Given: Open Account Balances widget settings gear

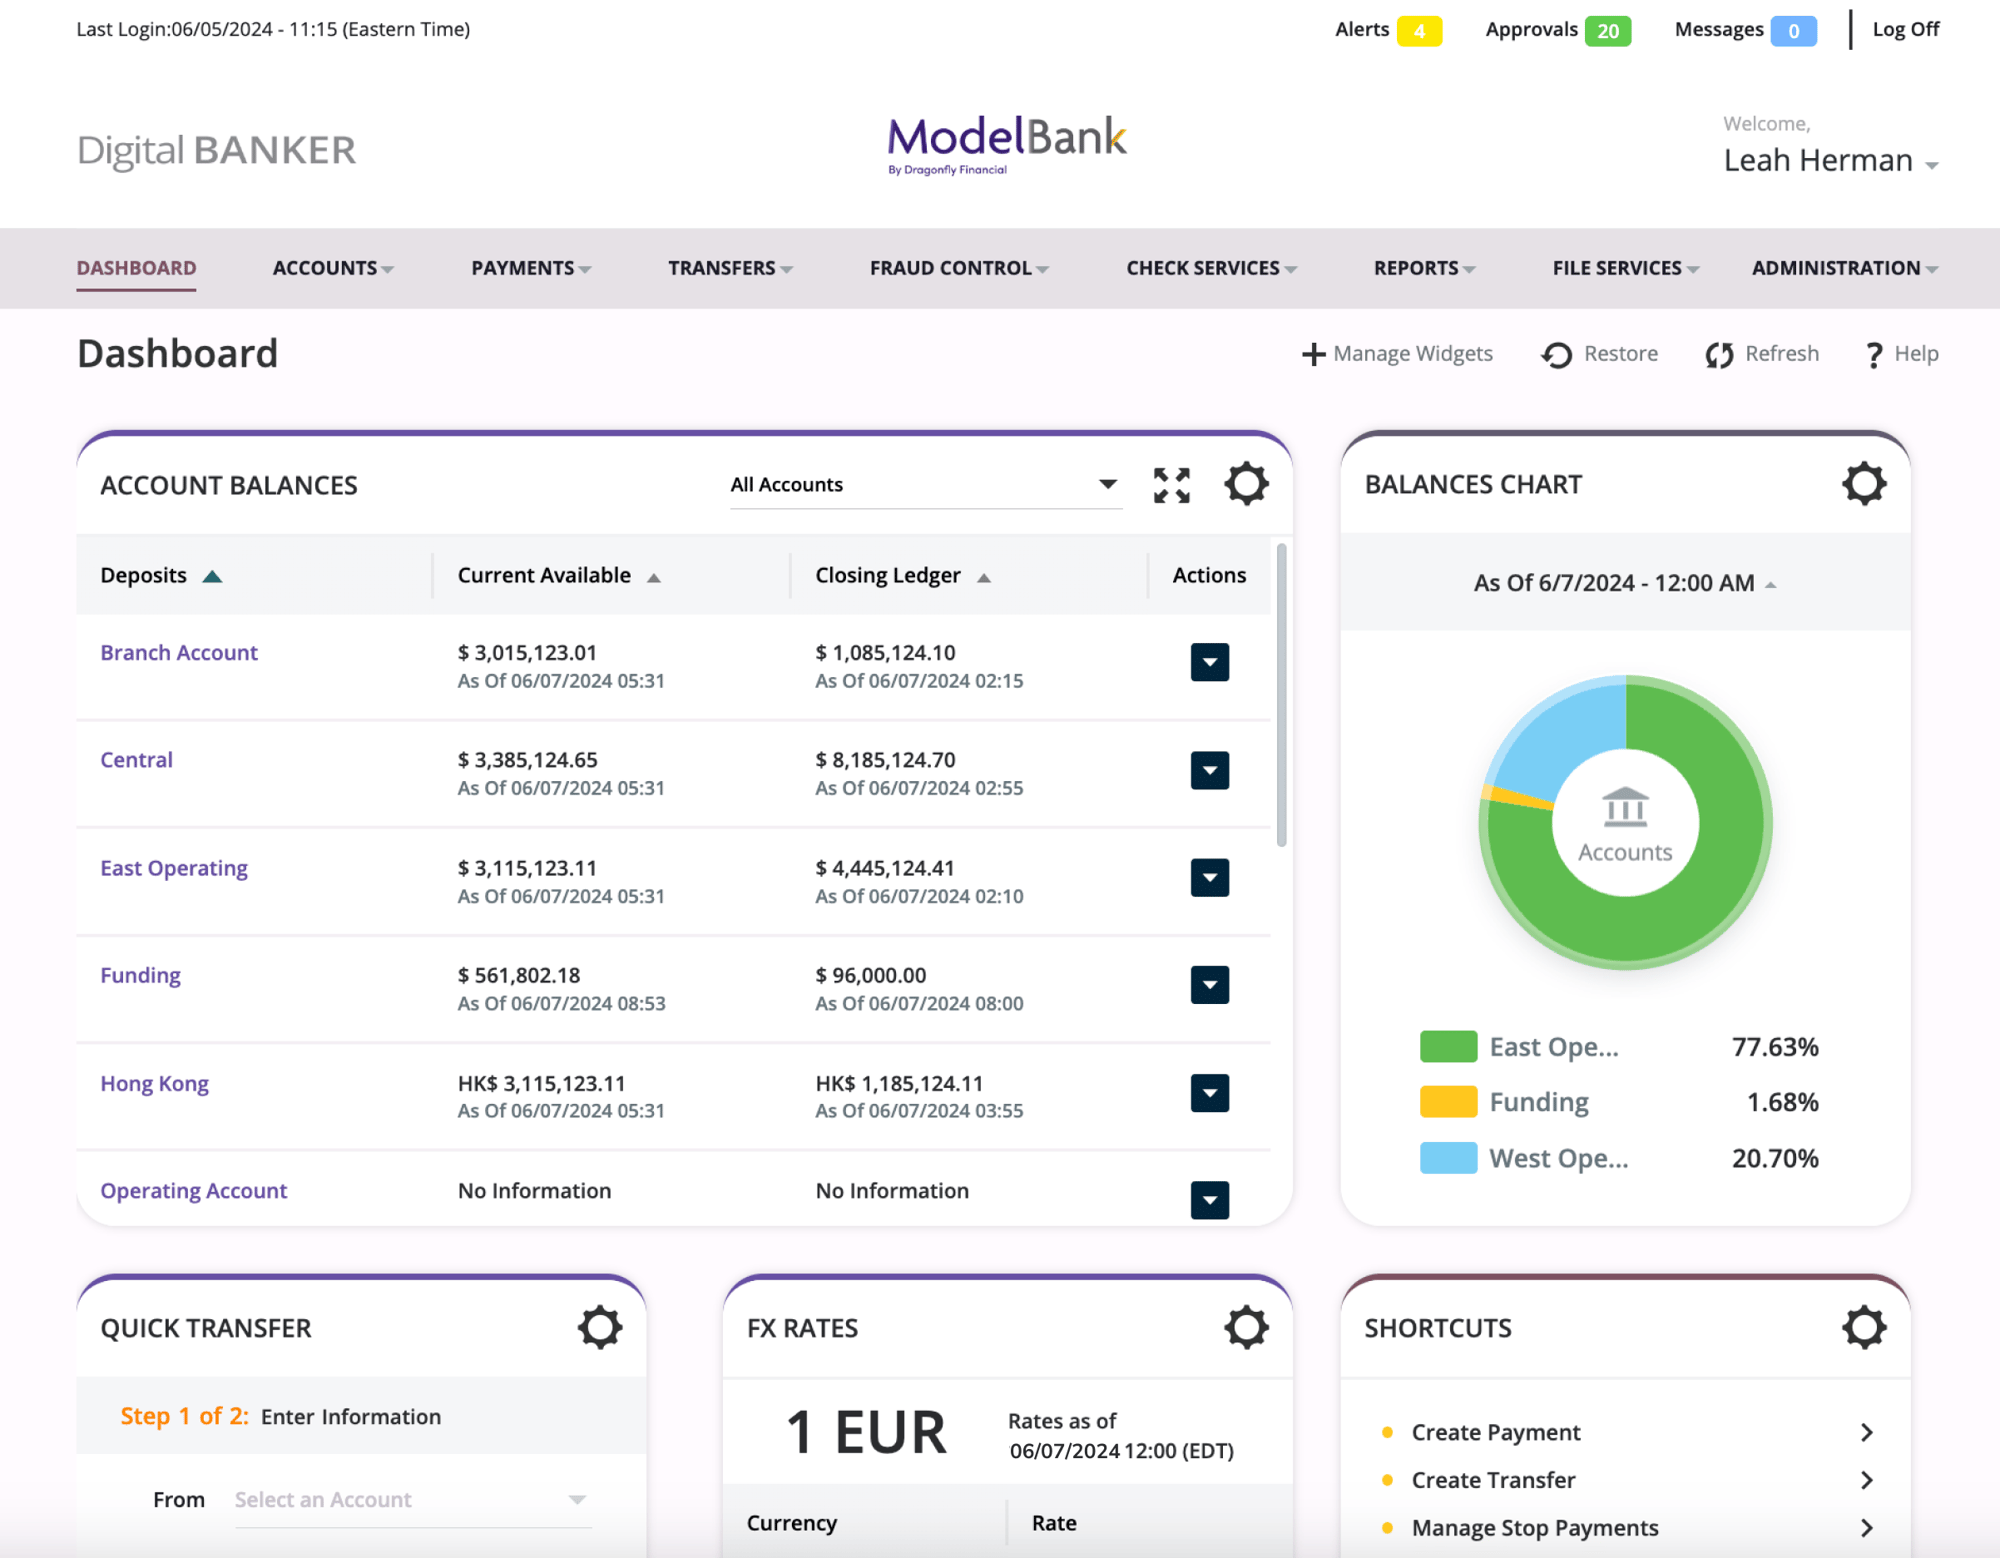Looking at the screenshot, I should (1246, 484).
